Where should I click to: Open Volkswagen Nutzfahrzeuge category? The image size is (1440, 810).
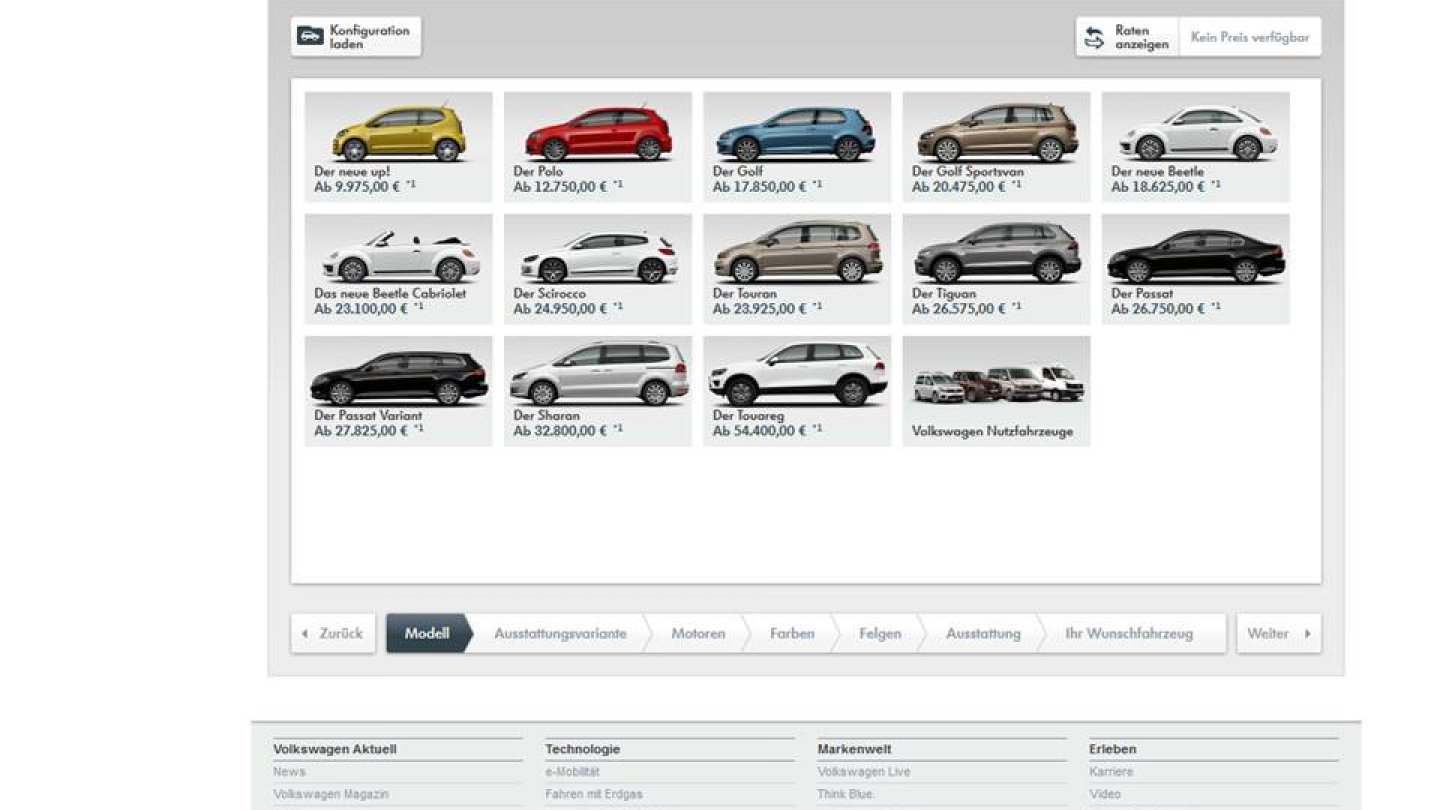(996, 390)
